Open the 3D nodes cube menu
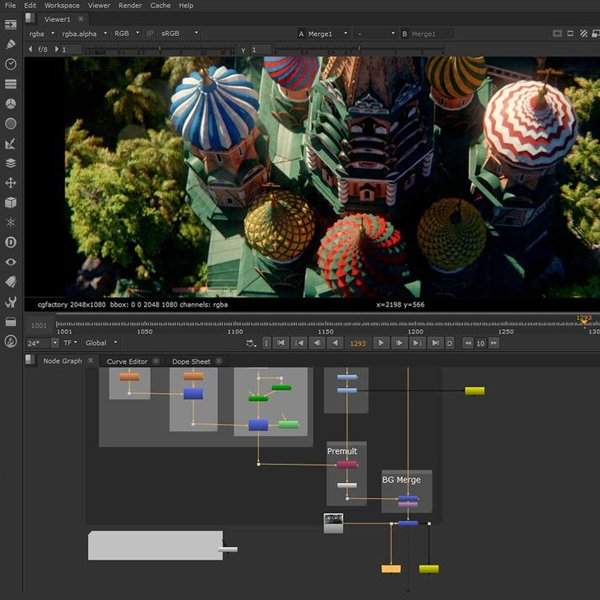Screen dimensions: 600x600 tap(11, 202)
